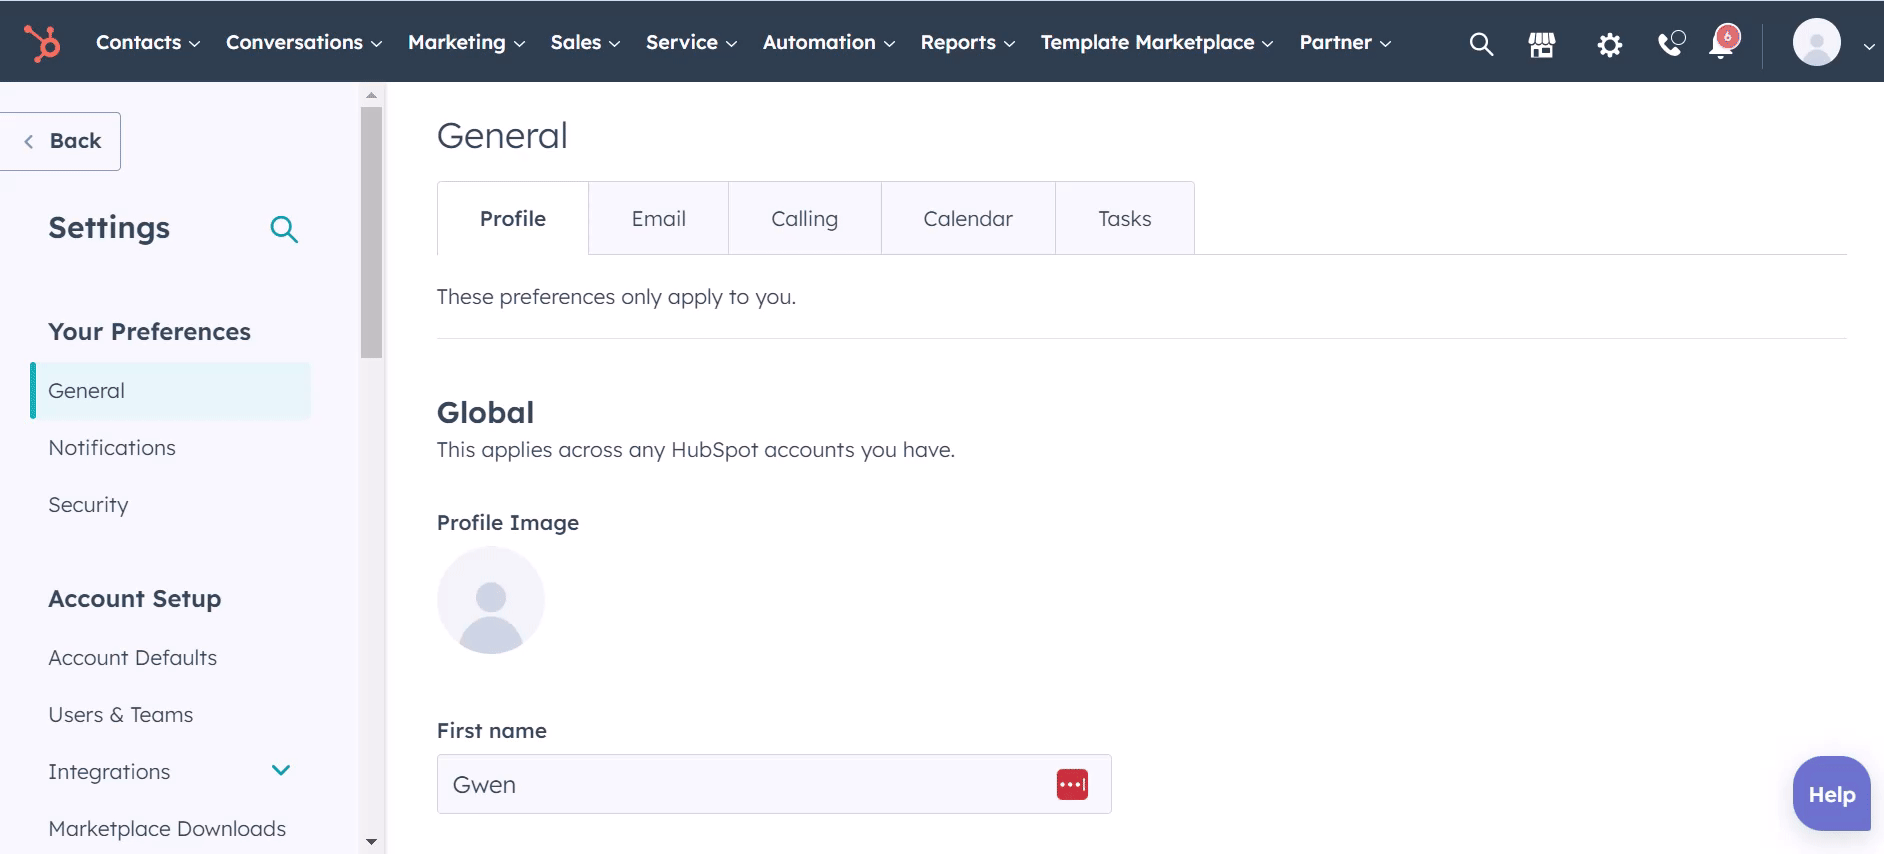Image resolution: width=1884 pixels, height=854 pixels.
Task: Open the Conversations menu
Action: (304, 42)
